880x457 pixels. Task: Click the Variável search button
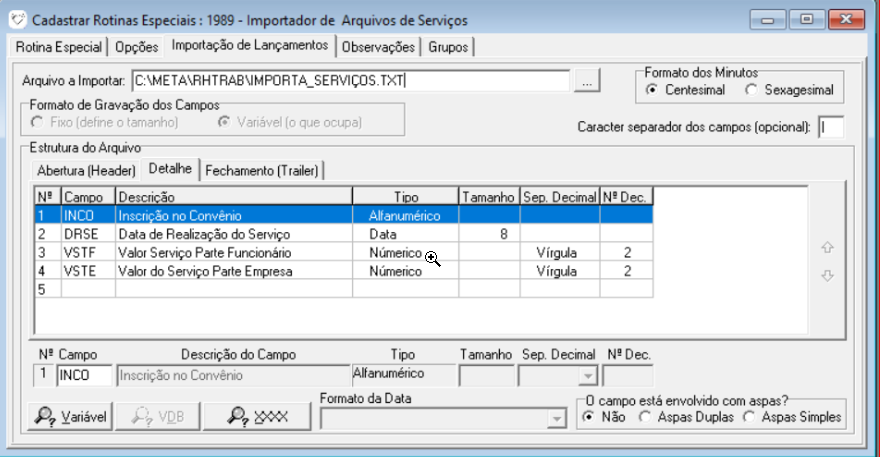70,417
